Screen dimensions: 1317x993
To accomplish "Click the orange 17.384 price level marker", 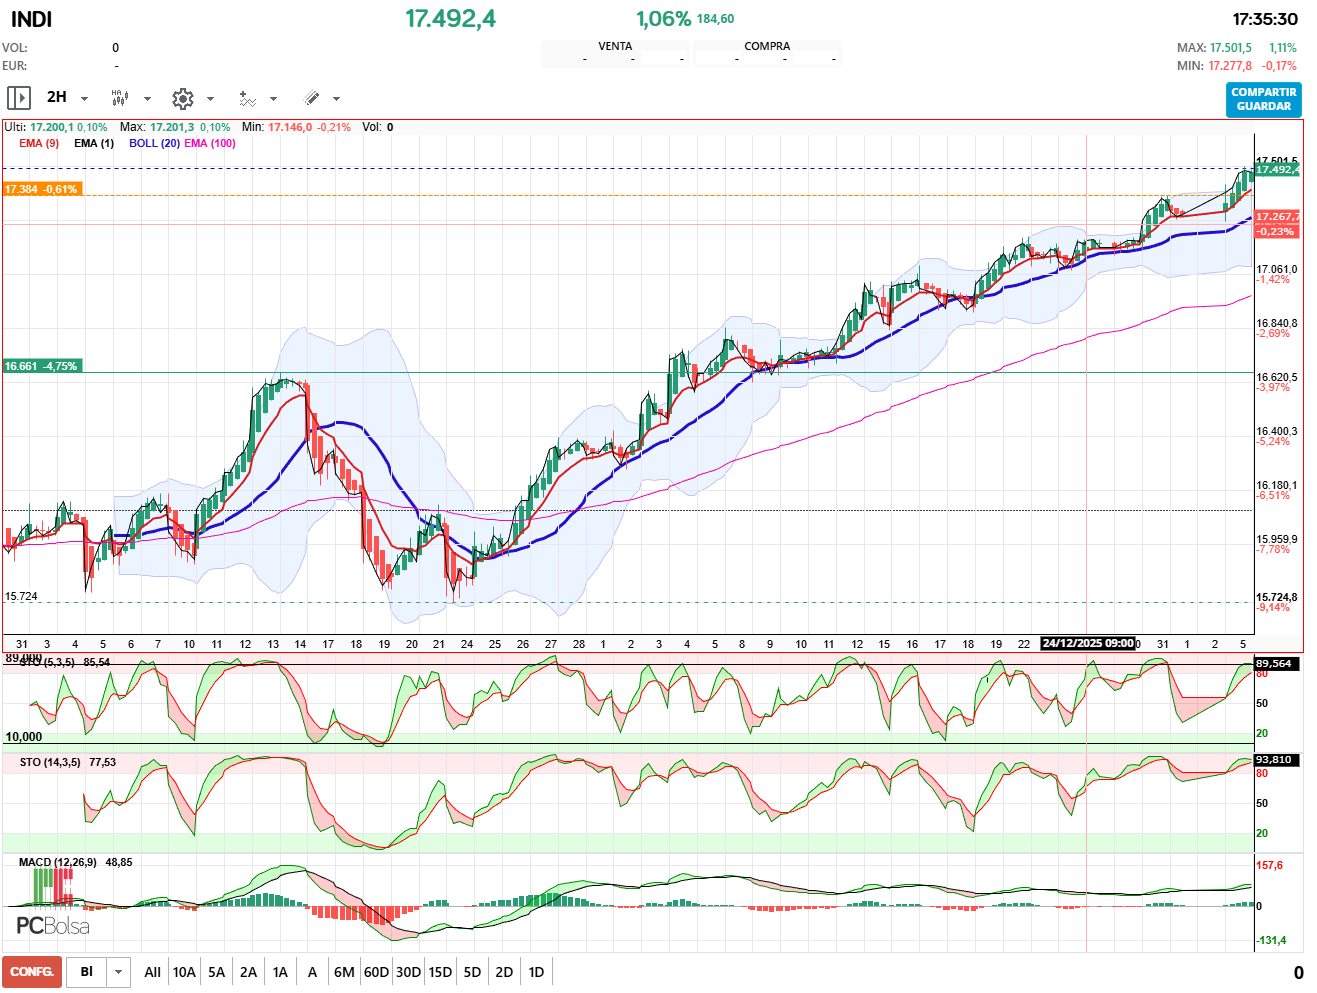I will click(x=40, y=189).
